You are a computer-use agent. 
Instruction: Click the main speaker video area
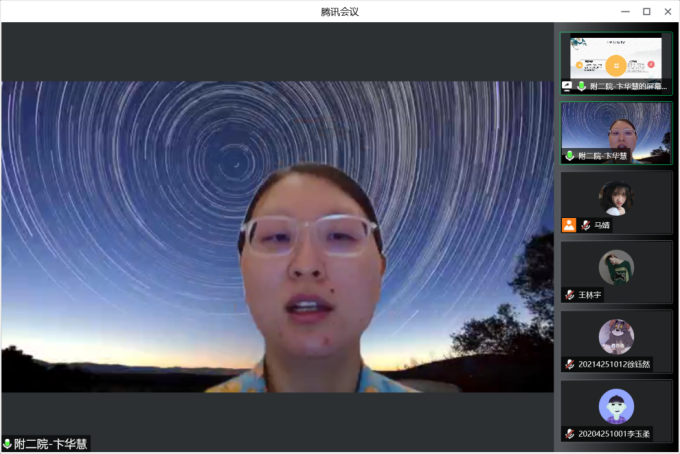pos(277,236)
